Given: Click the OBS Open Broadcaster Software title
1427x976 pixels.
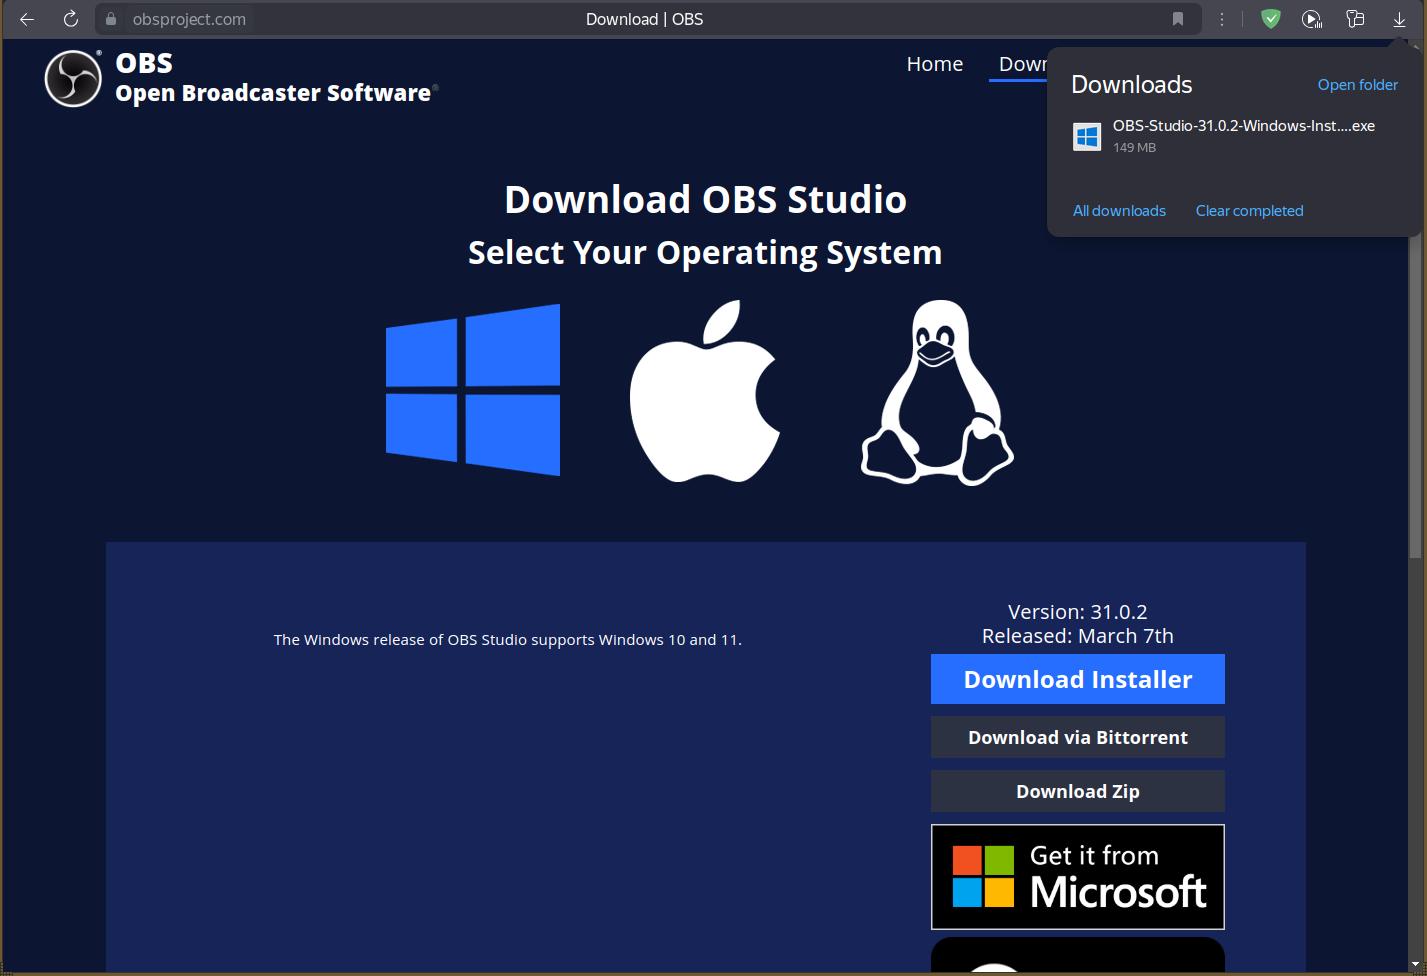Looking at the screenshot, I should 276,78.
